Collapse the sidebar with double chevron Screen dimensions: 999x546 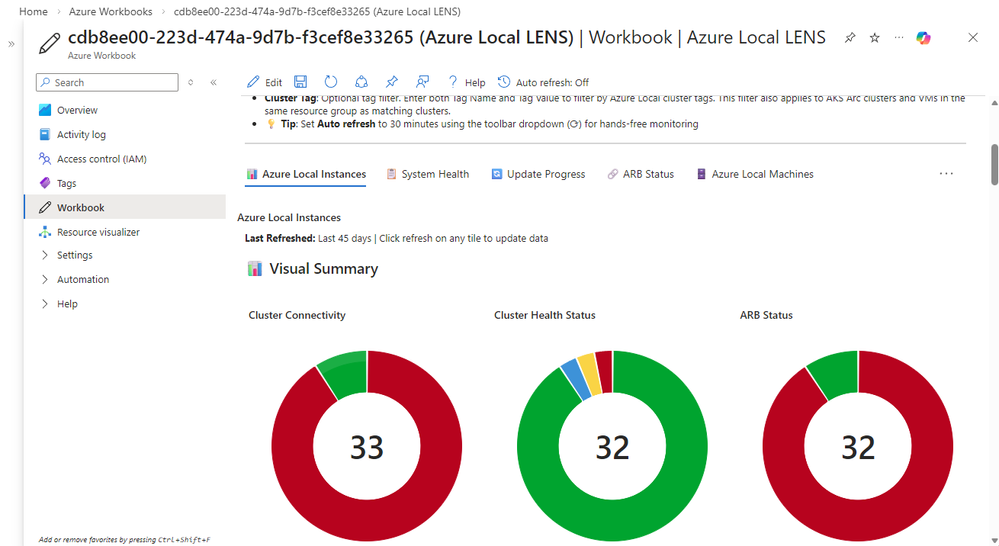[x=213, y=82]
